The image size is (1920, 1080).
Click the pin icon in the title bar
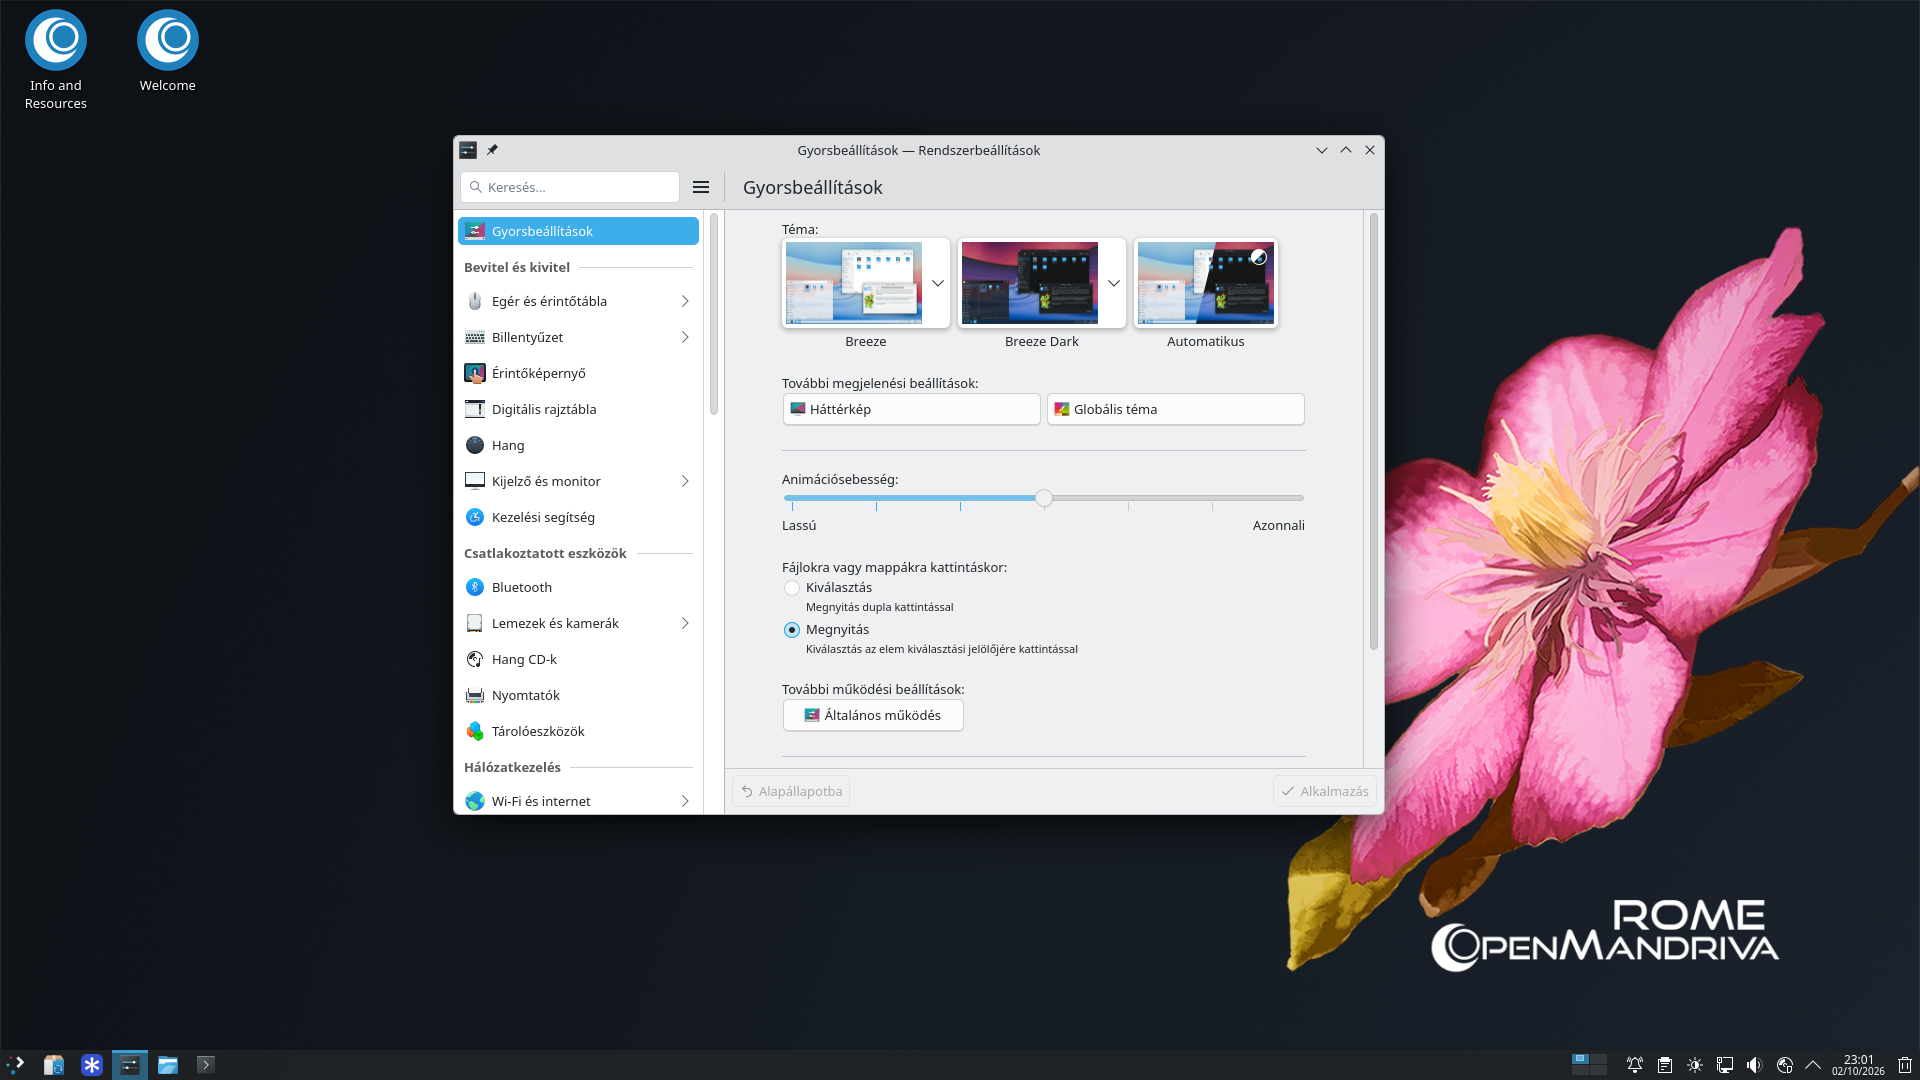(492, 150)
